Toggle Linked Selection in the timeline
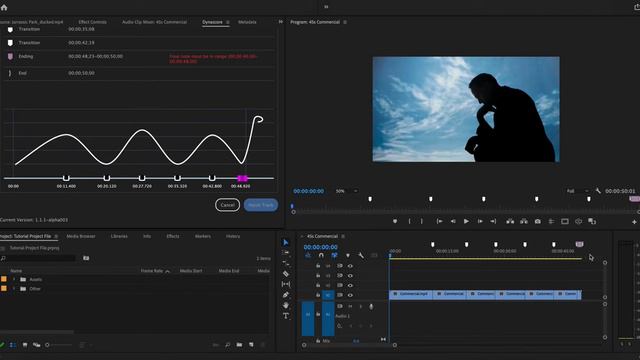 point(334,256)
